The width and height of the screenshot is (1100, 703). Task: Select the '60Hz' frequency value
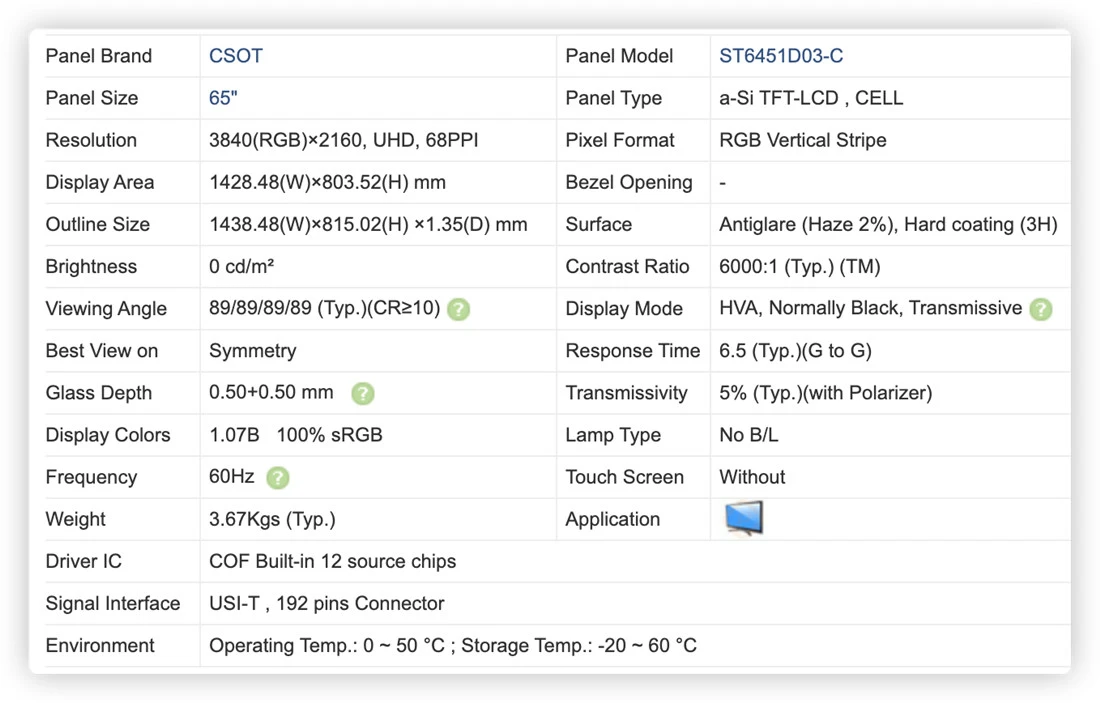232,477
